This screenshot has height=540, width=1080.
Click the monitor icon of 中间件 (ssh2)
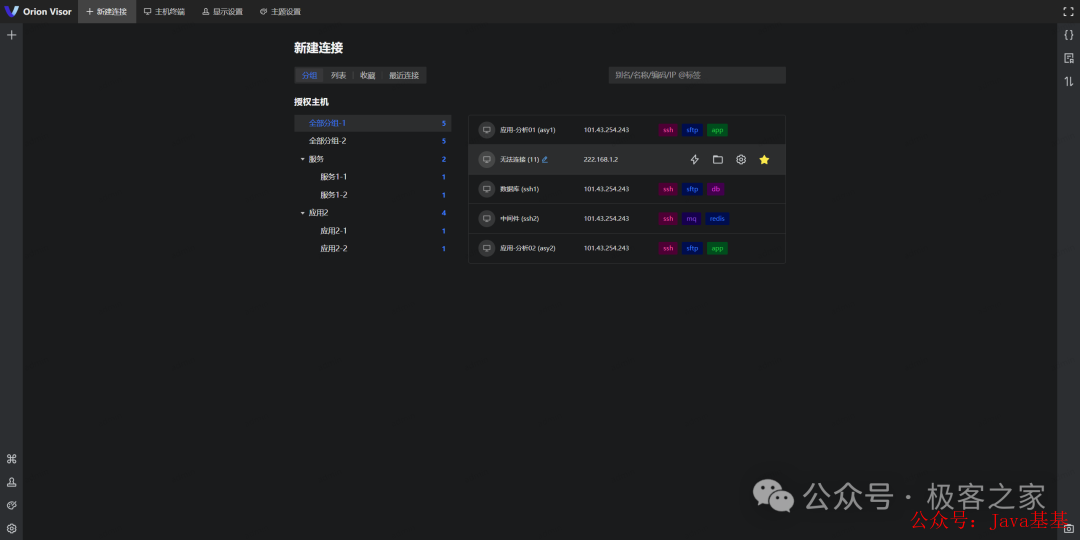[487, 218]
